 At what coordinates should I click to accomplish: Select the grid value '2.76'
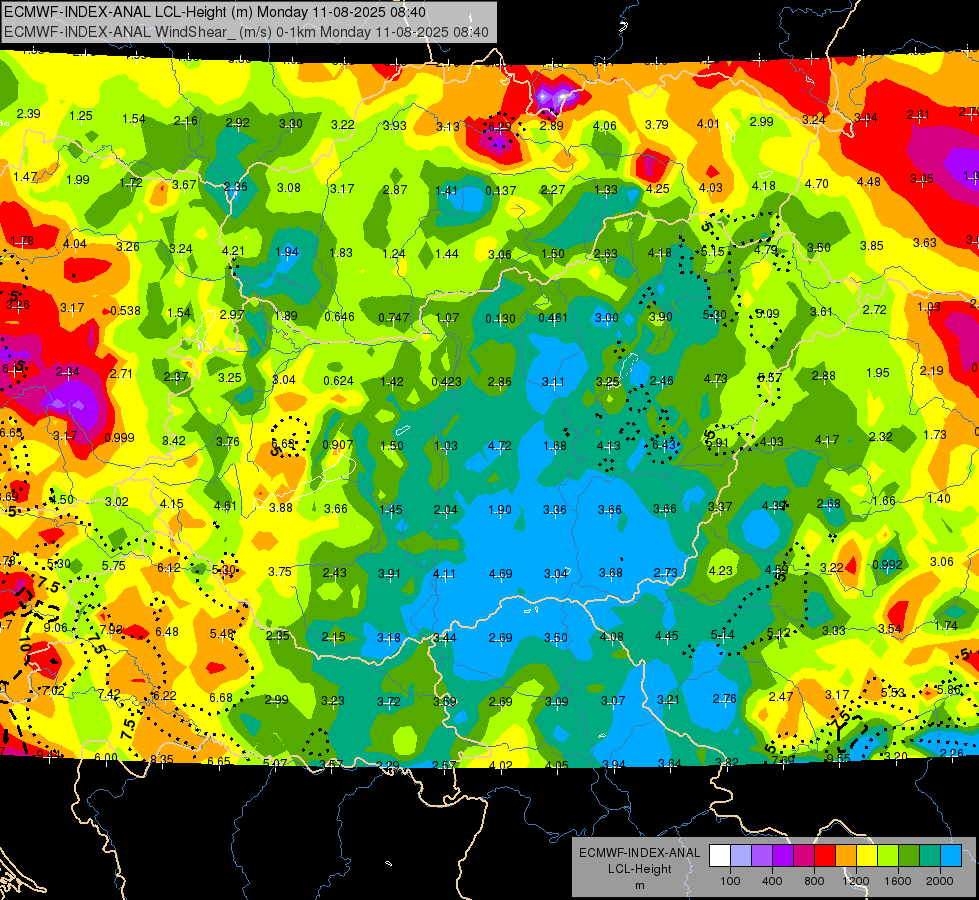[x=724, y=698]
